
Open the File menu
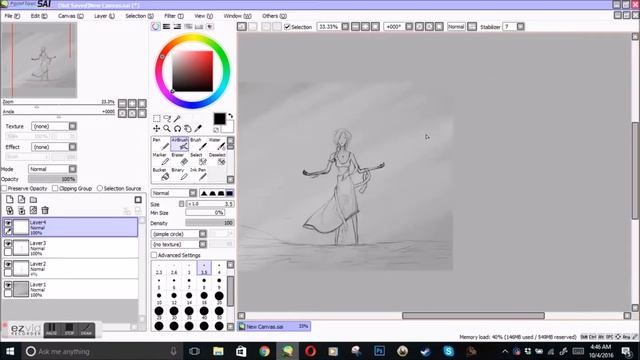pos(12,16)
